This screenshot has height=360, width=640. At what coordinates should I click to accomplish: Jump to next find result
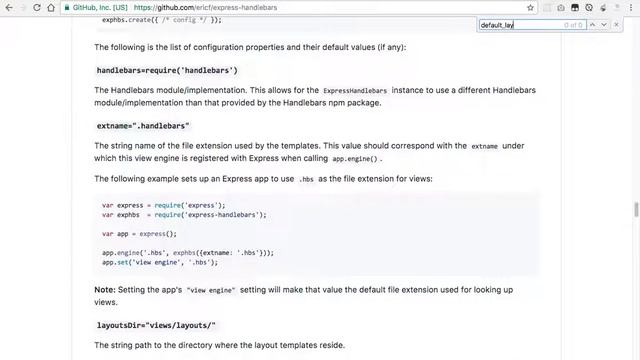coord(604,25)
